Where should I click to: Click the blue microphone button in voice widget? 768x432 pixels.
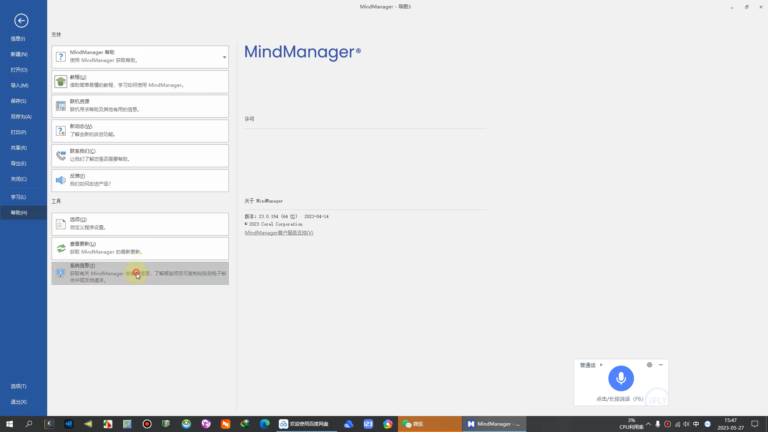pyautogui.click(x=621, y=378)
